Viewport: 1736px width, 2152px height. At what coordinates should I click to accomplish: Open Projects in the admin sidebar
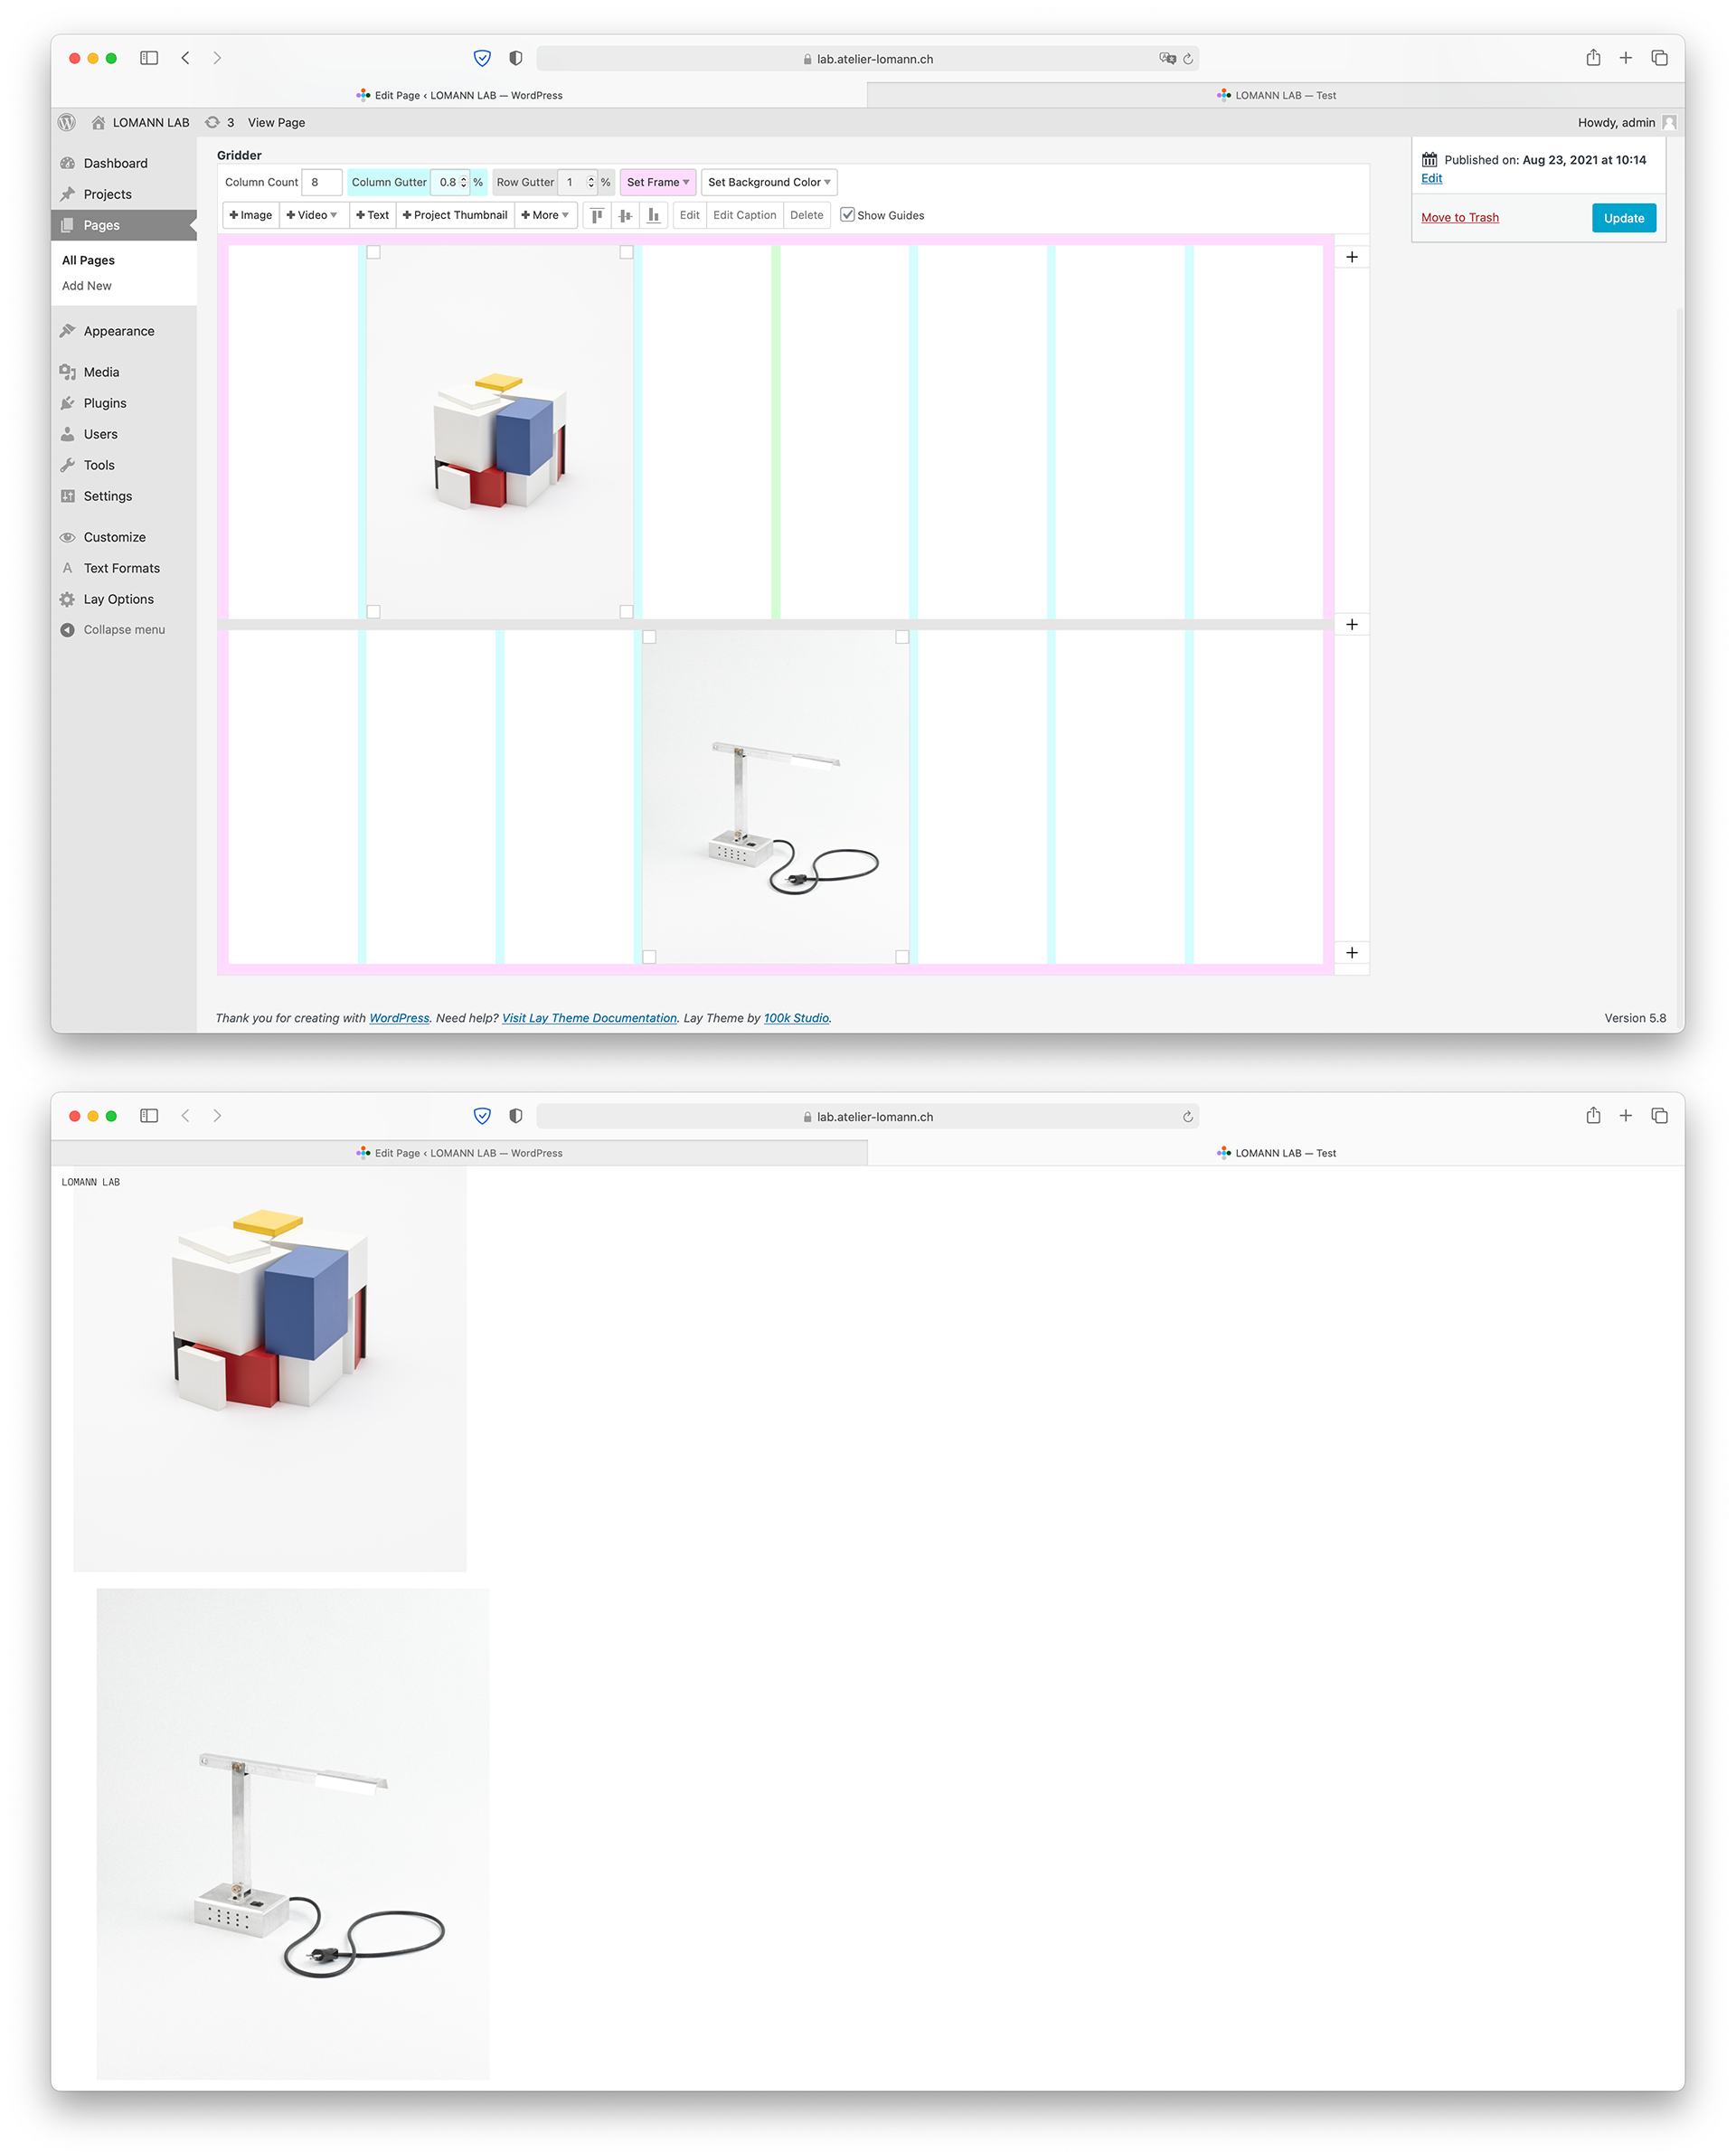click(x=107, y=194)
